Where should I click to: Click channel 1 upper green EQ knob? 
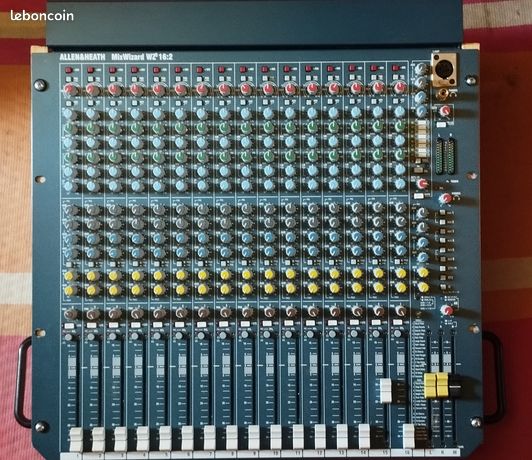(69, 129)
